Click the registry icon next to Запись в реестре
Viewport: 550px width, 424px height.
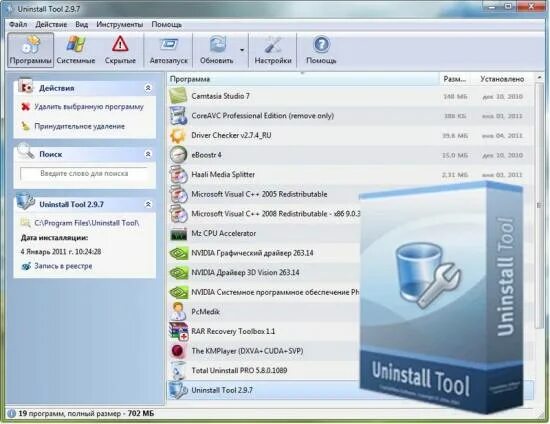(x=26, y=266)
